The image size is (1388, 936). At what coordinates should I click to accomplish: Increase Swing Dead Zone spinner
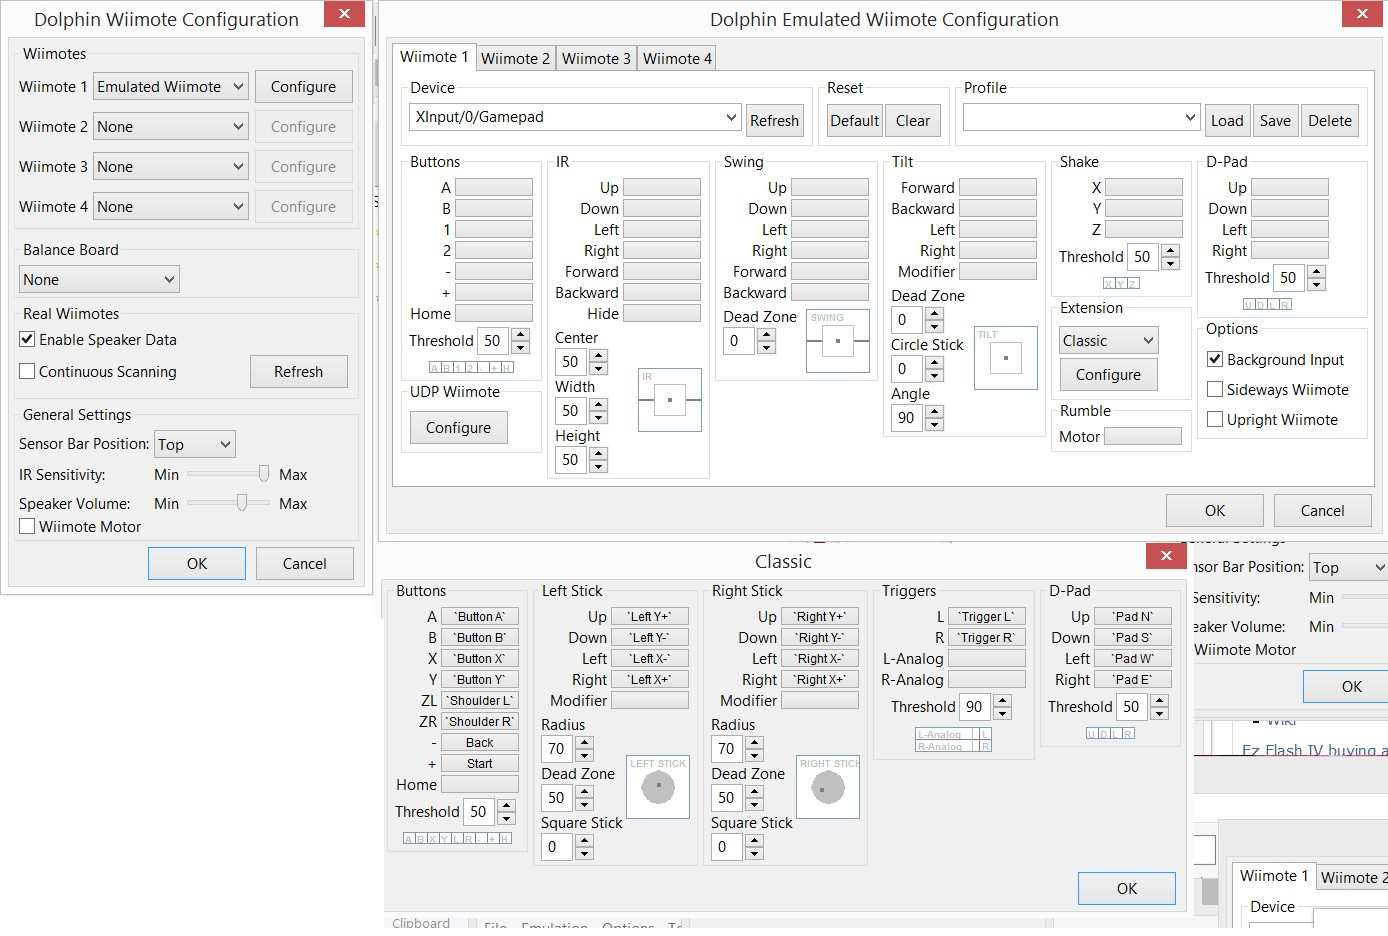[766, 334]
